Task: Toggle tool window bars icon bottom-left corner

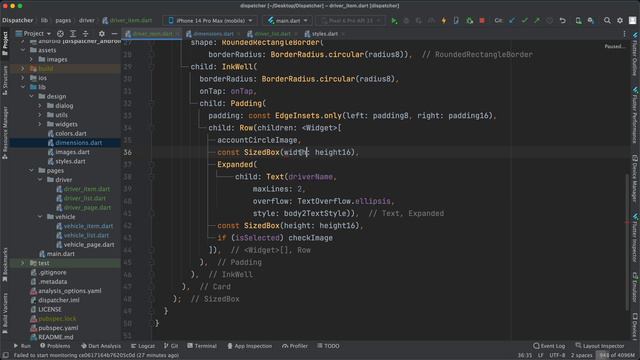Action: coord(5,356)
